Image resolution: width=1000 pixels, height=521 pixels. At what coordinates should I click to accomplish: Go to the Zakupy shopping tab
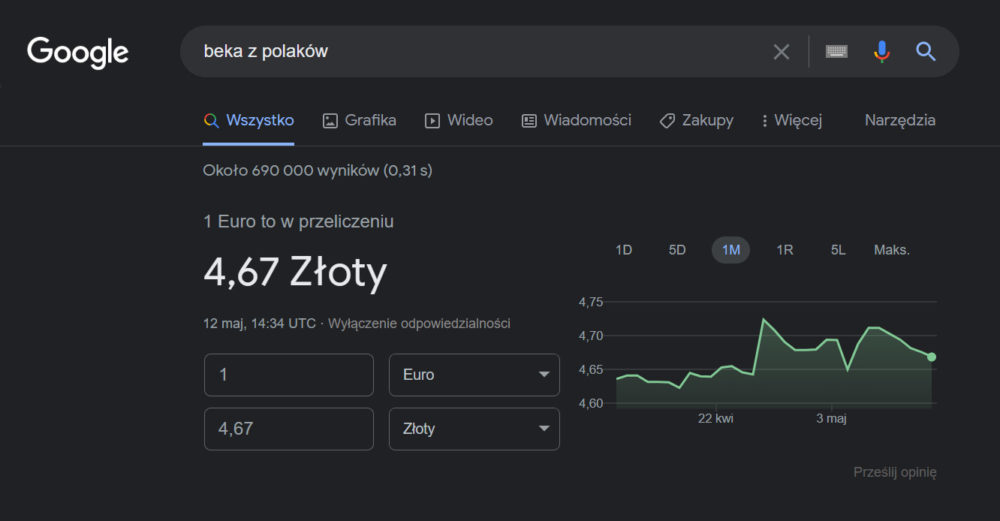(x=696, y=121)
